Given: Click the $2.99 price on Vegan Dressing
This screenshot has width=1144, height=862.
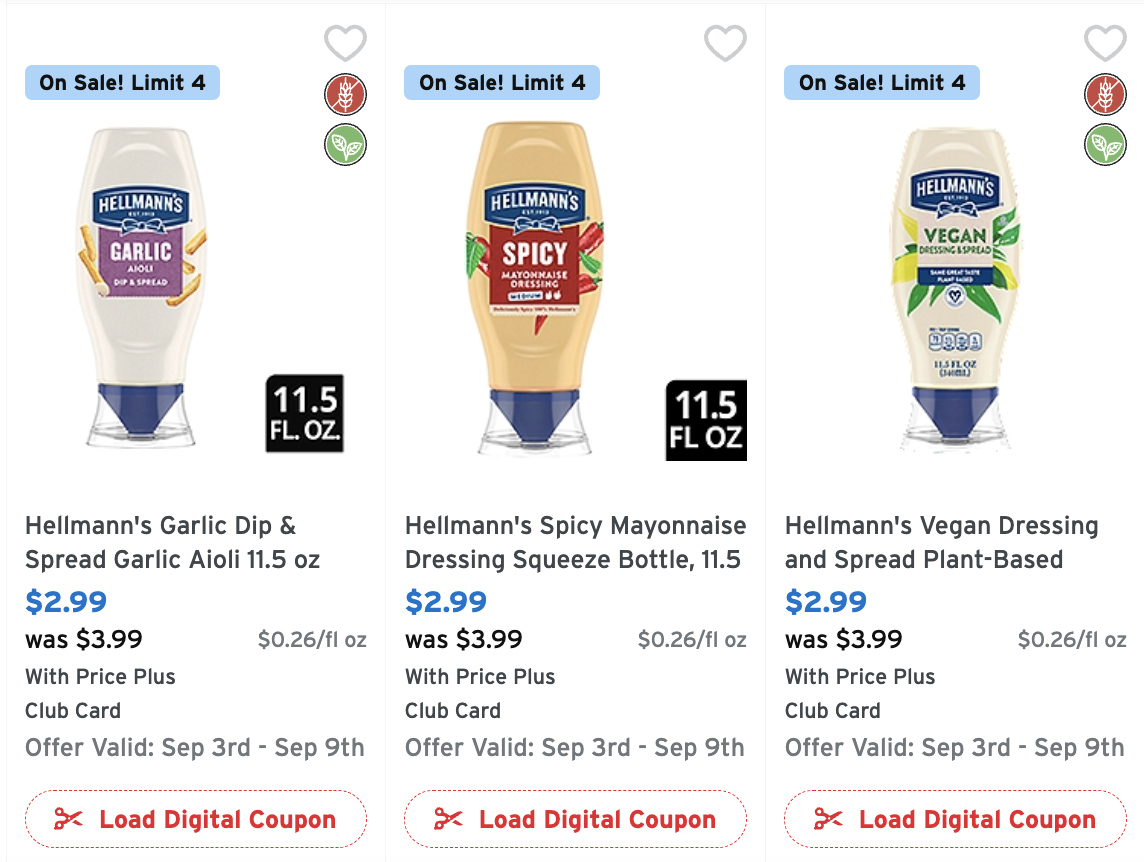Looking at the screenshot, I should (826, 601).
